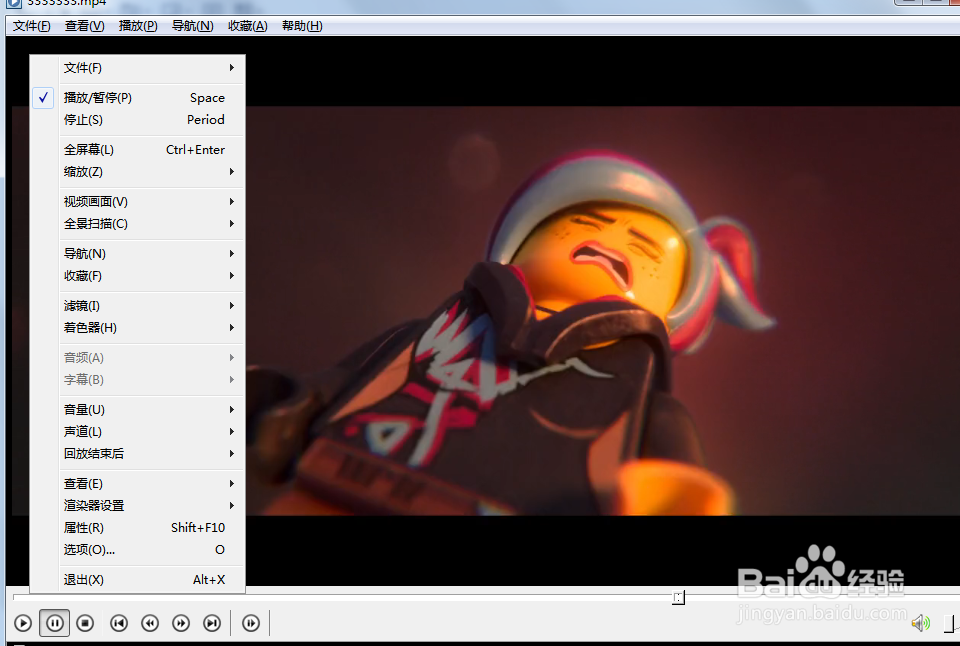Skip to previous file button

tap(119, 623)
